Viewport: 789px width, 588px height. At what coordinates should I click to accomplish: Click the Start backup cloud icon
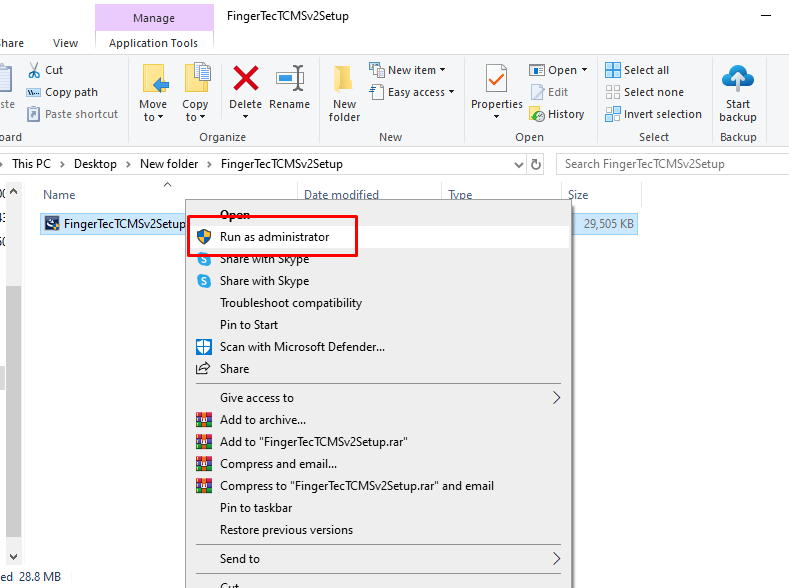point(738,78)
